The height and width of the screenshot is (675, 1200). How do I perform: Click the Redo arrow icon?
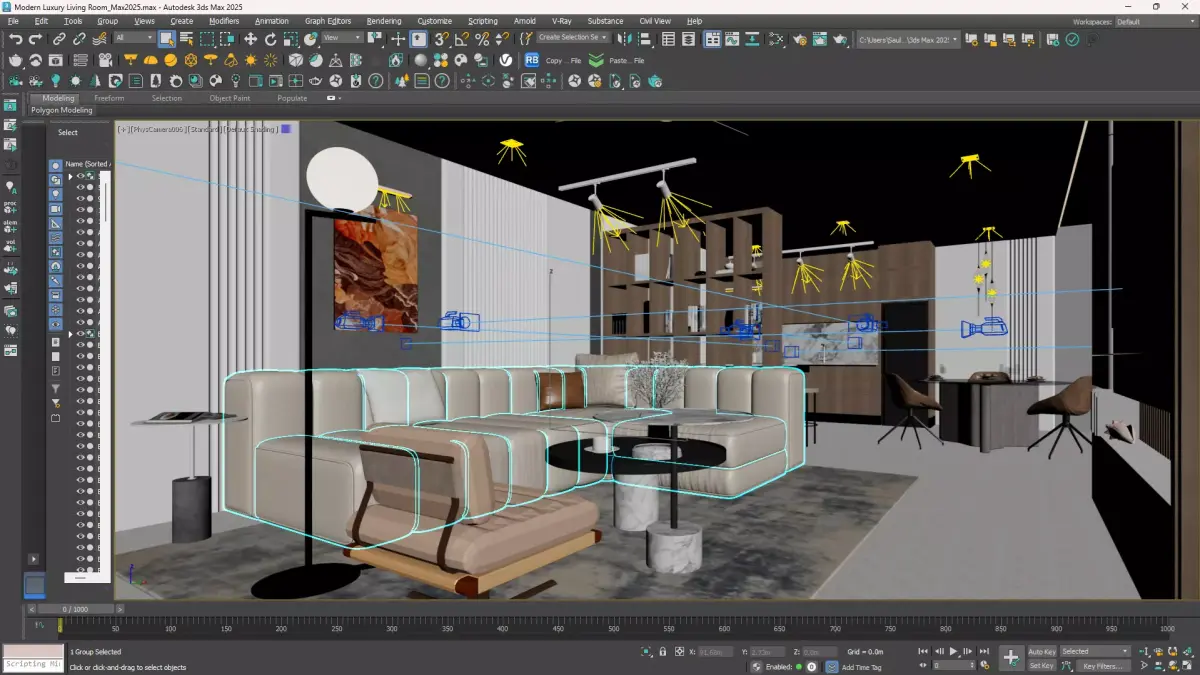click(x=35, y=39)
